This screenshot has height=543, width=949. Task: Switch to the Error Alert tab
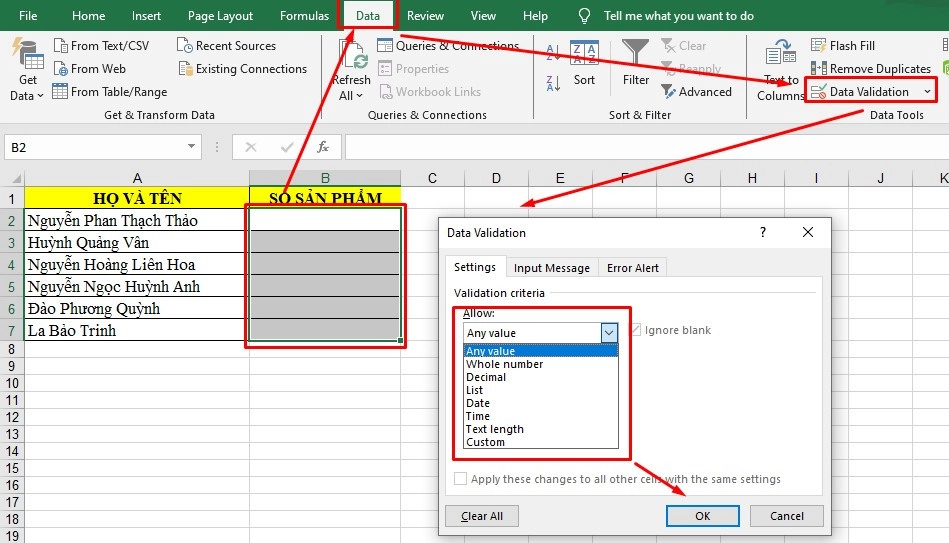tap(633, 268)
